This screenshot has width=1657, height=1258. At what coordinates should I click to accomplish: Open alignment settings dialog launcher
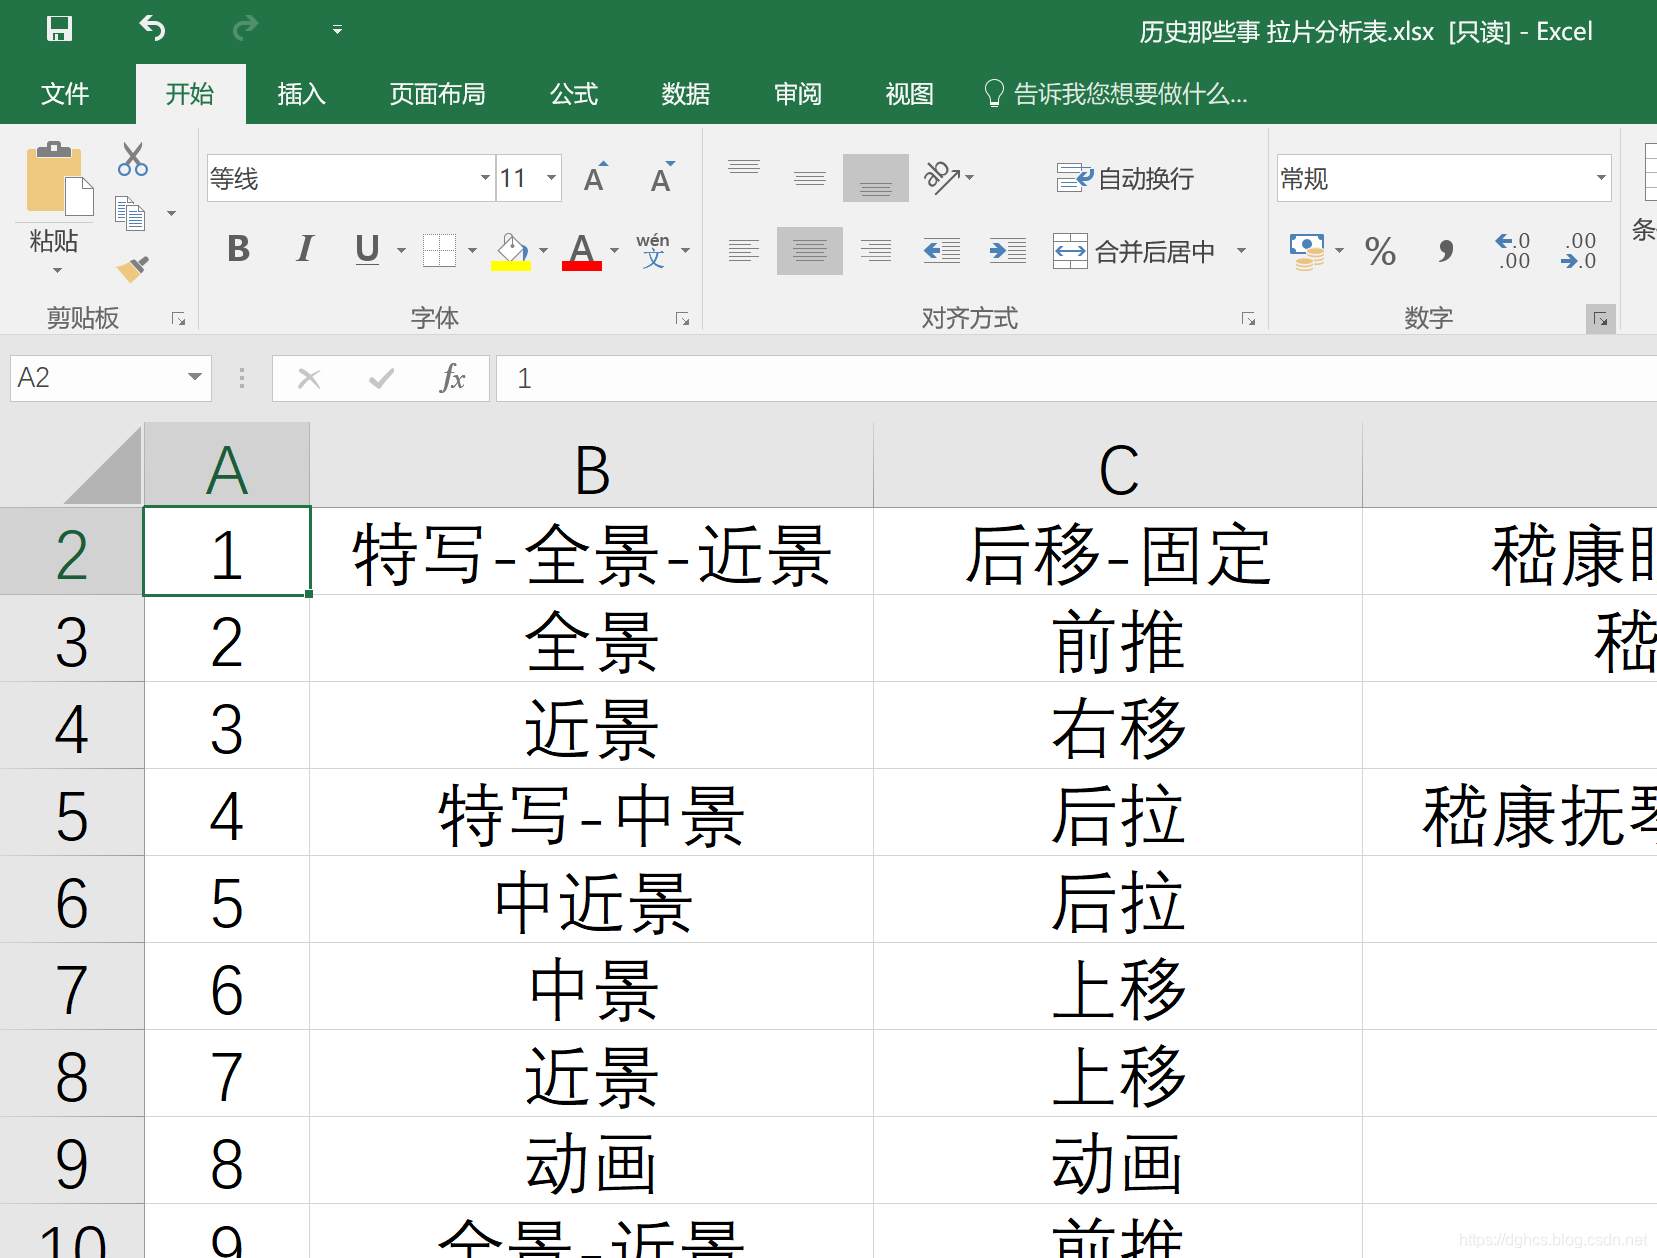point(1249,319)
